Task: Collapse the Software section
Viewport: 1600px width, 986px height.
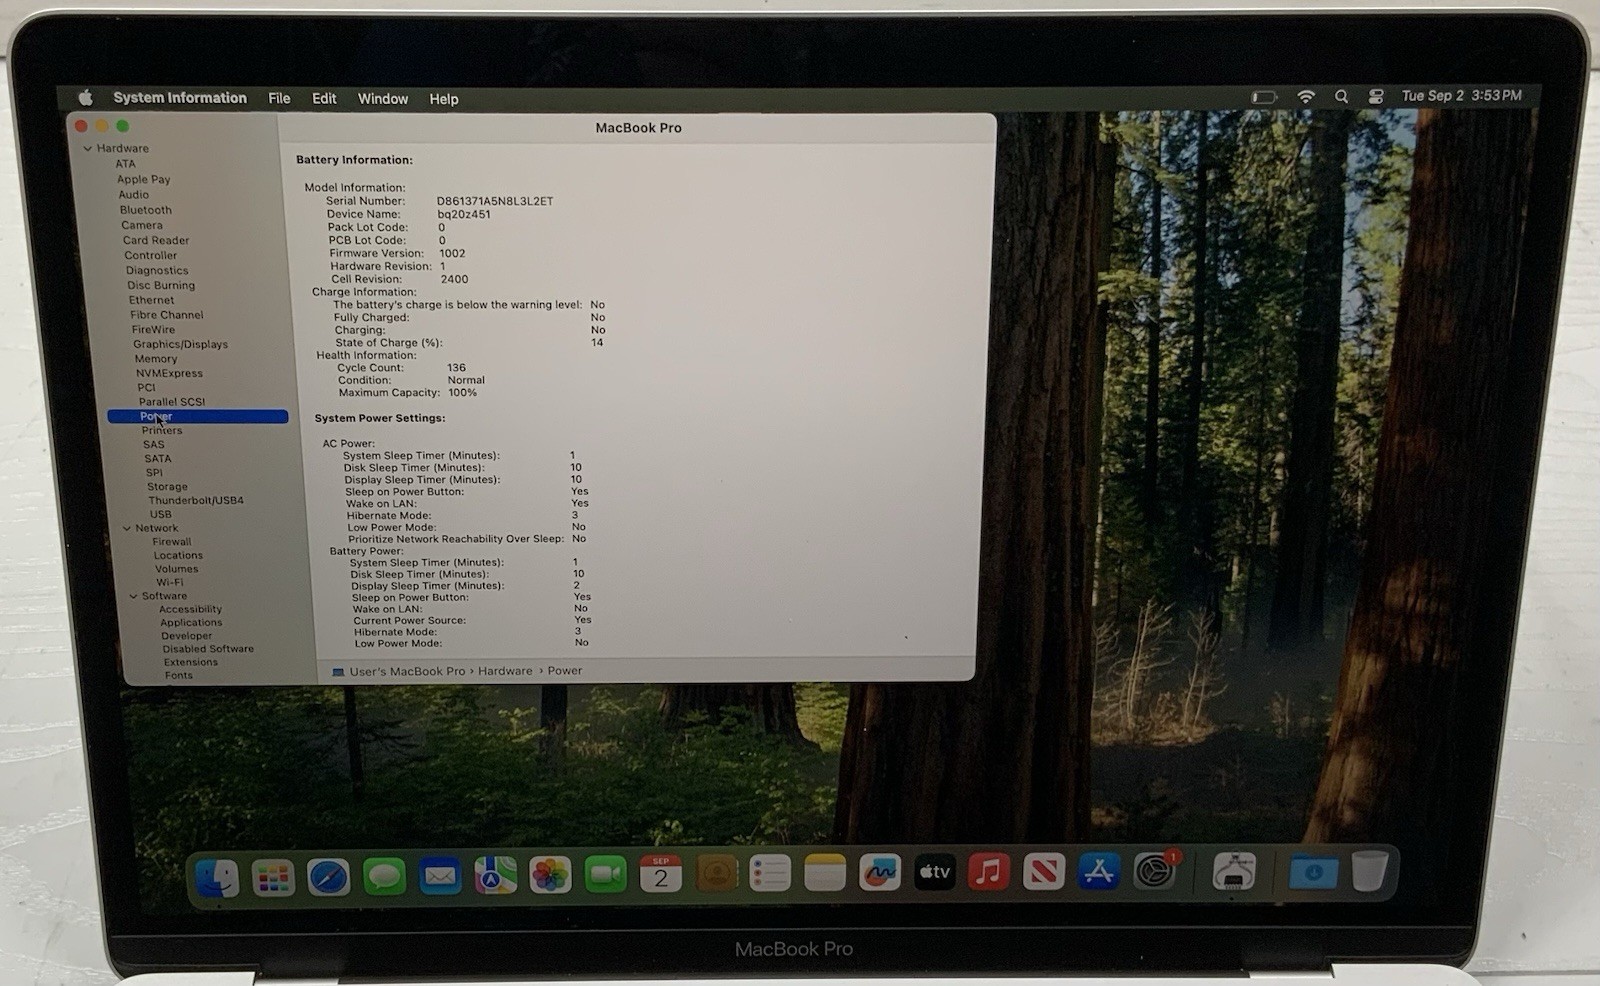Action: [x=133, y=596]
